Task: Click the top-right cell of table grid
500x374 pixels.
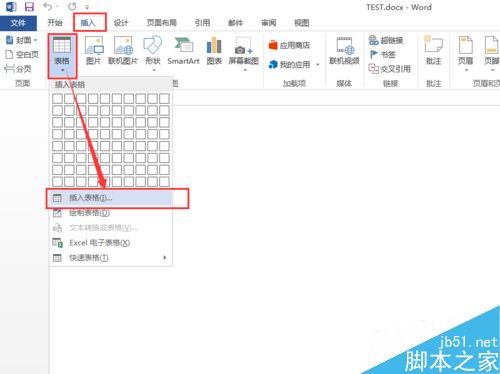Action: coord(164,98)
